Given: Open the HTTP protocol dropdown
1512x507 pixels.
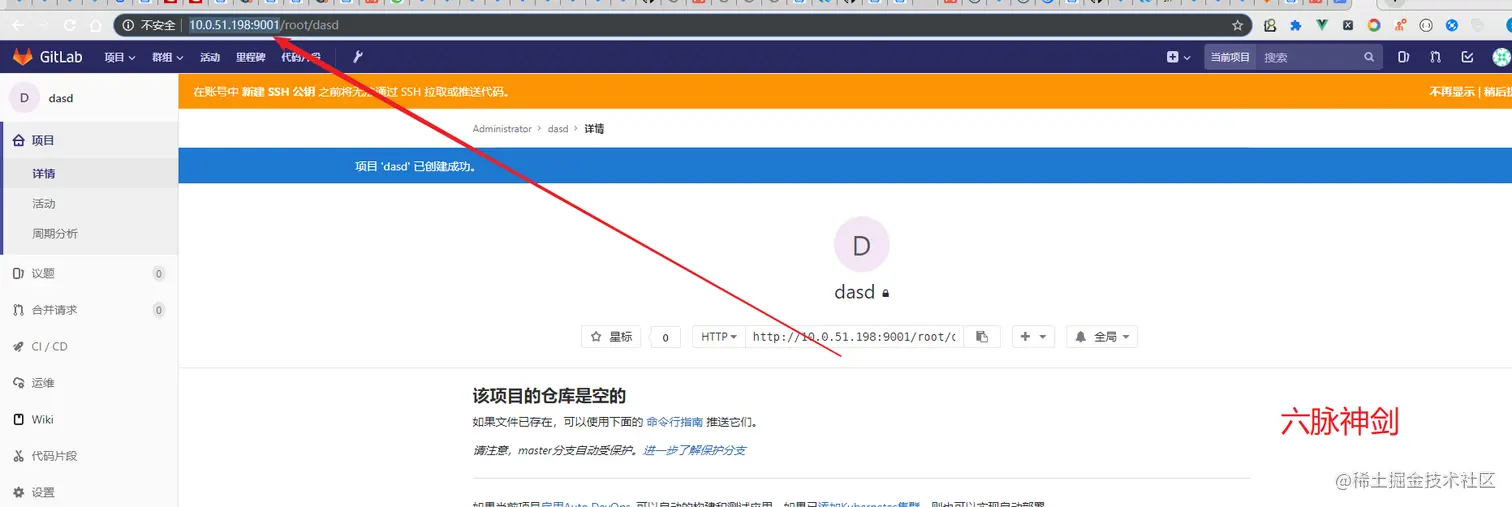Looking at the screenshot, I should [x=719, y=337].
